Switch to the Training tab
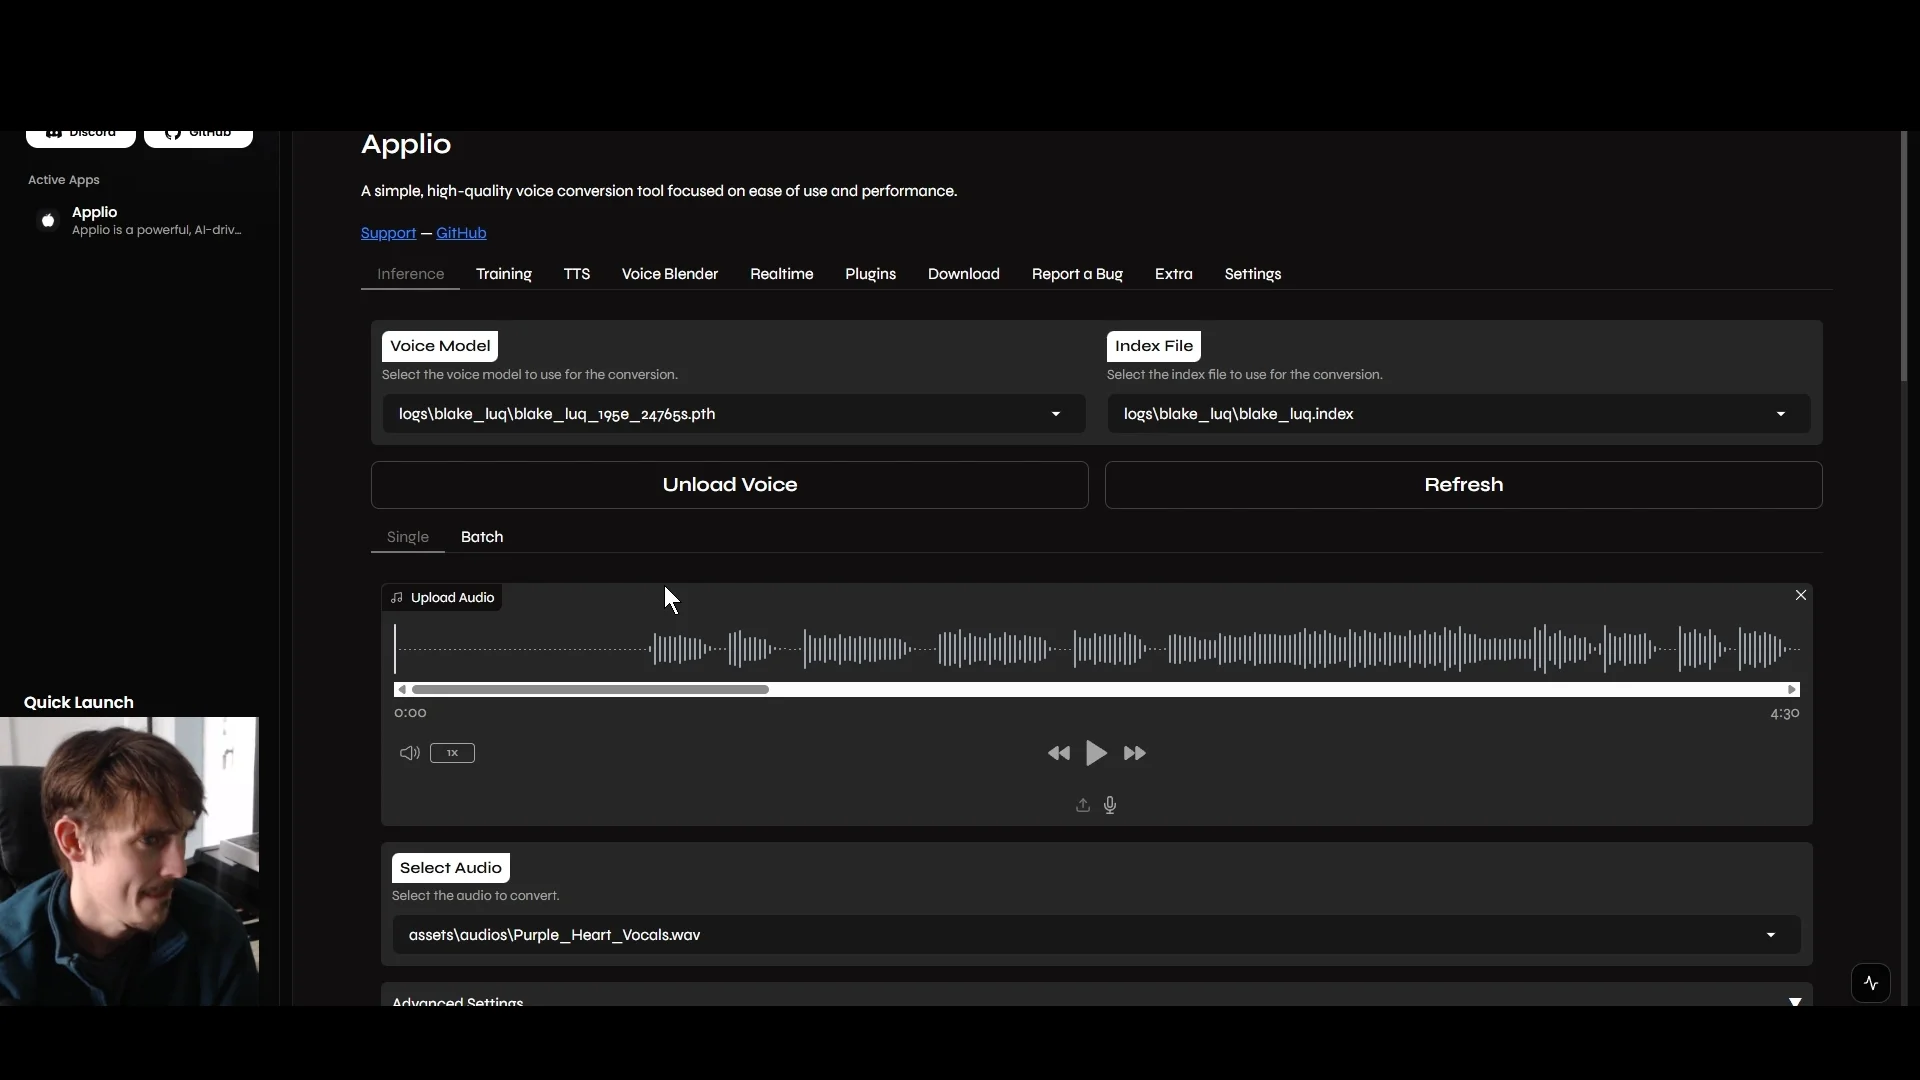This screenshot has height=1080, width=1920. tap(504, 274)
